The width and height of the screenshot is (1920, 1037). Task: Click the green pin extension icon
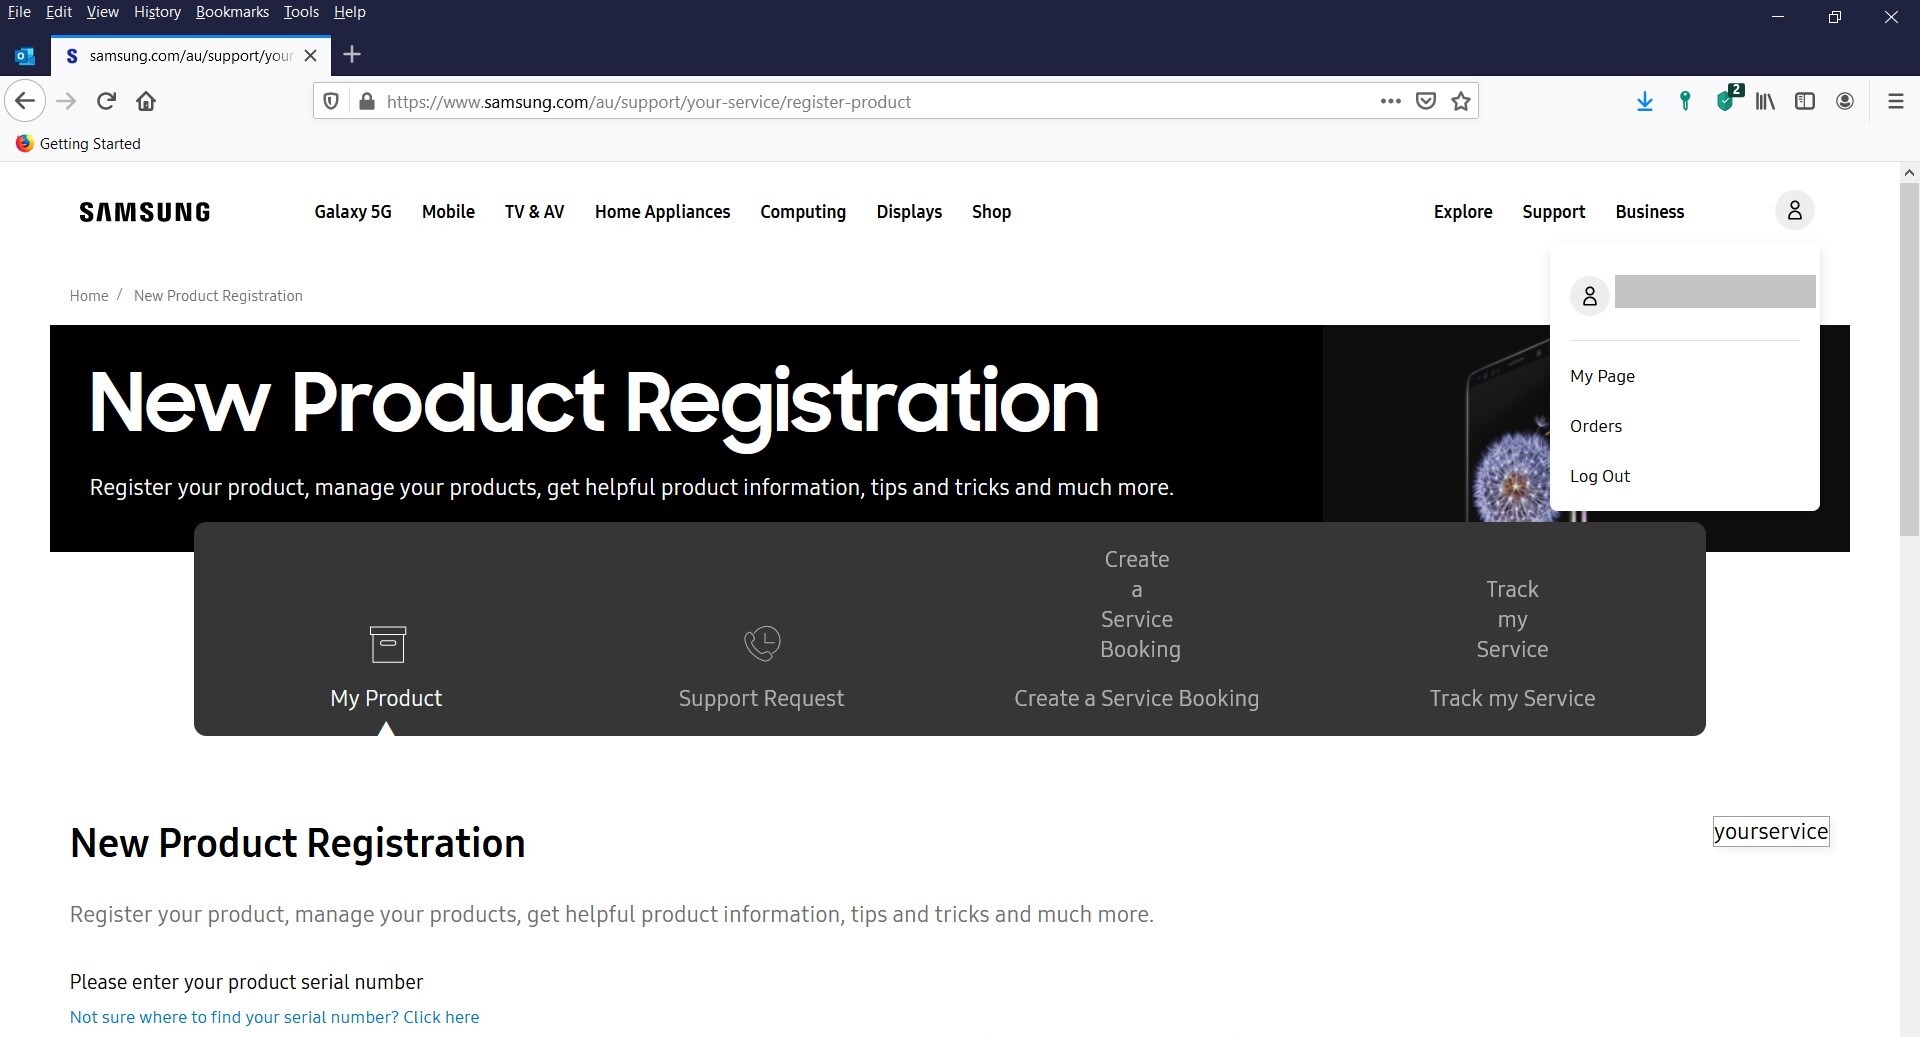click(x=1685, y=101)
